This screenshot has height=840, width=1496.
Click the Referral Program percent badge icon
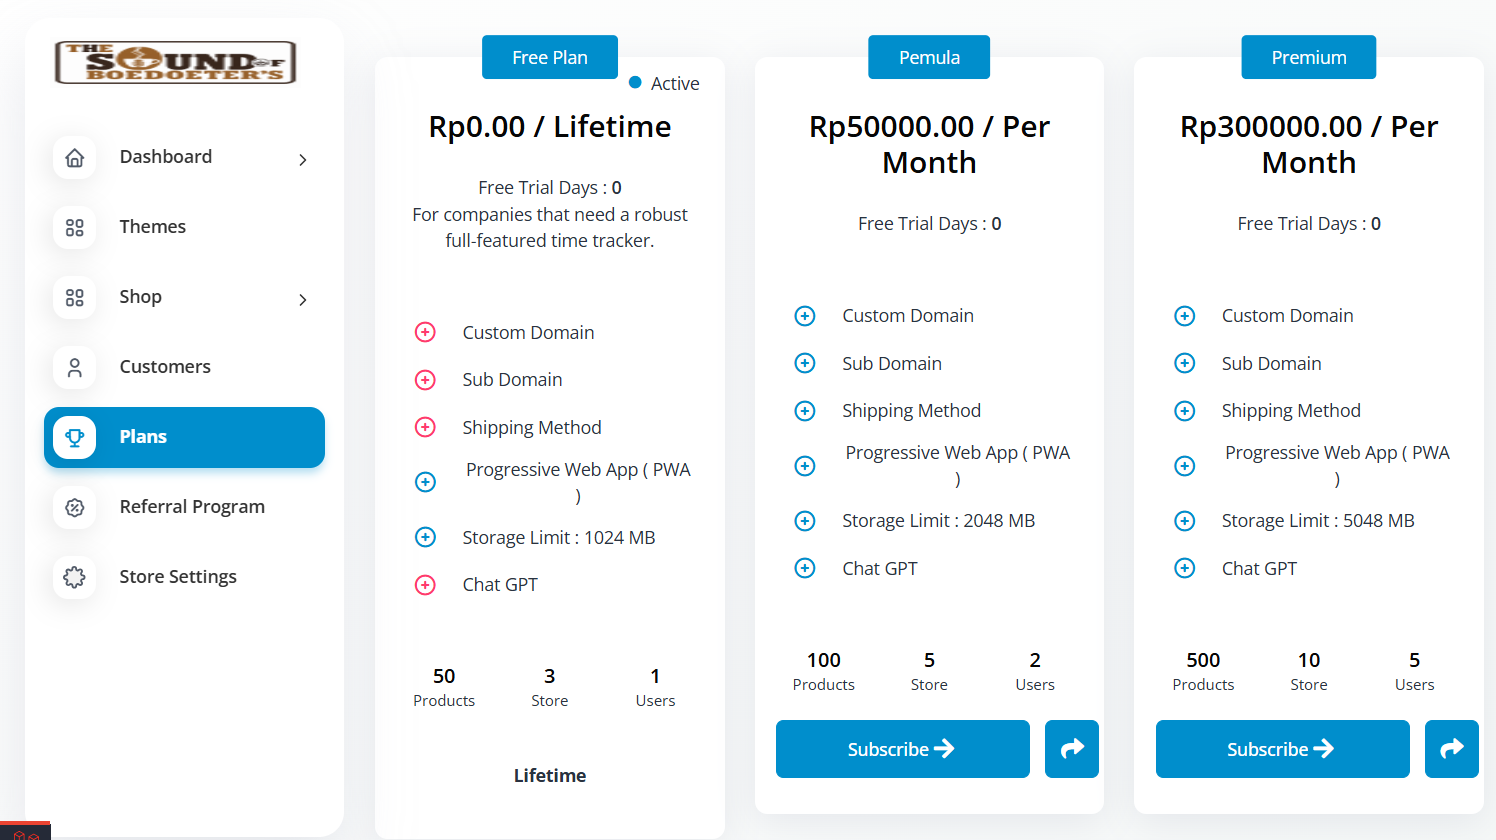tap(74, 507)
